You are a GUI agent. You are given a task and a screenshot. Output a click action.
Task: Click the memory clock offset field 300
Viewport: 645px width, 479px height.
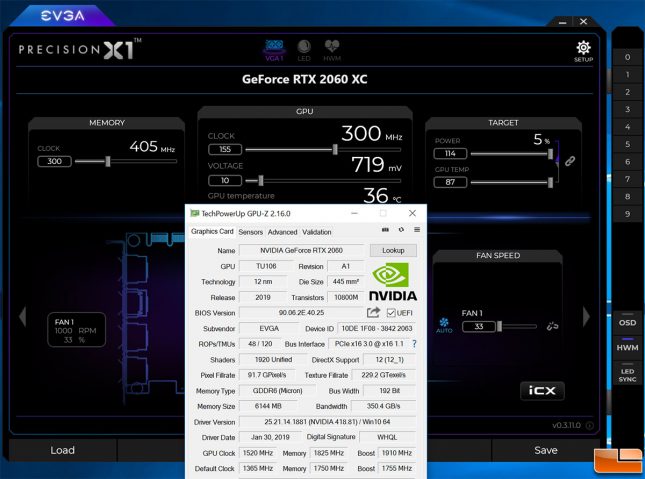(x=54, y=161)
